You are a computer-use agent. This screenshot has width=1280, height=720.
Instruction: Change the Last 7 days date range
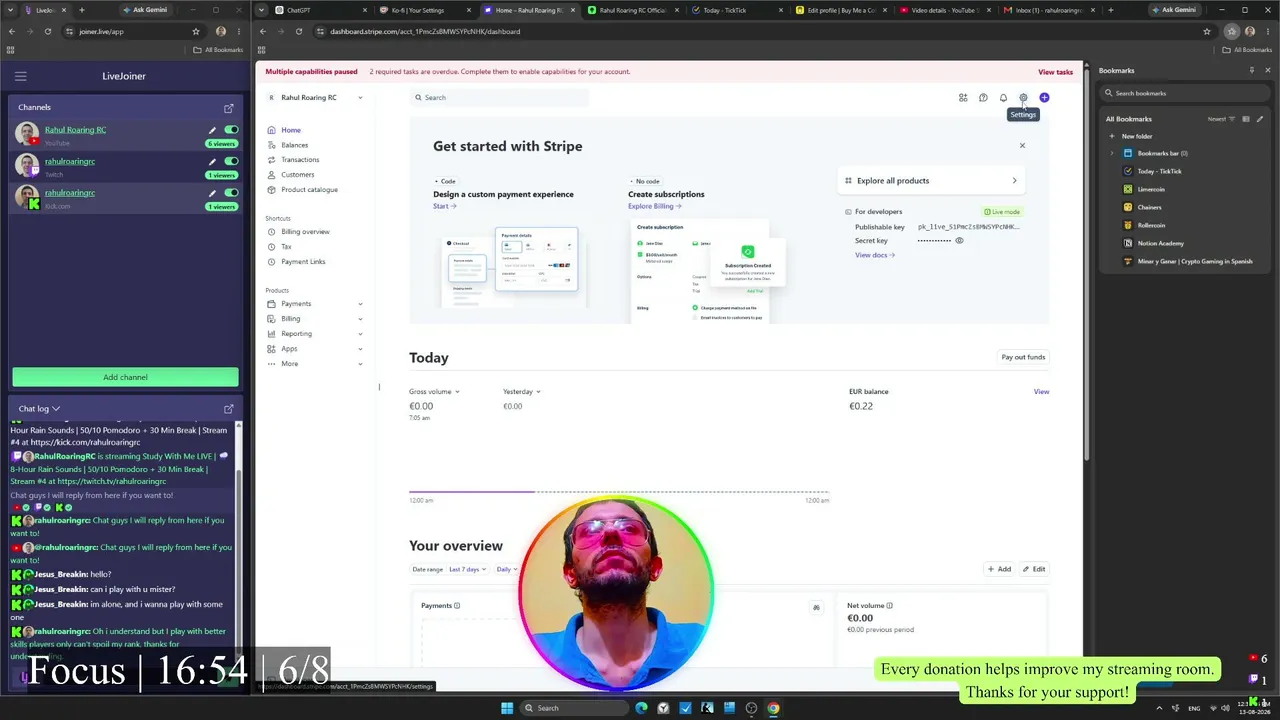coord(467,569)
